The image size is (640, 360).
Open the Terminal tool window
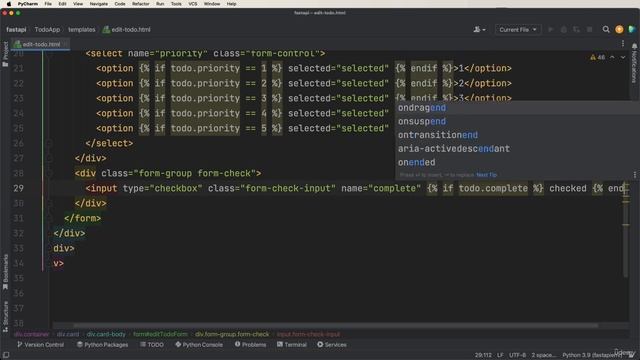click(x=292, y=345)
